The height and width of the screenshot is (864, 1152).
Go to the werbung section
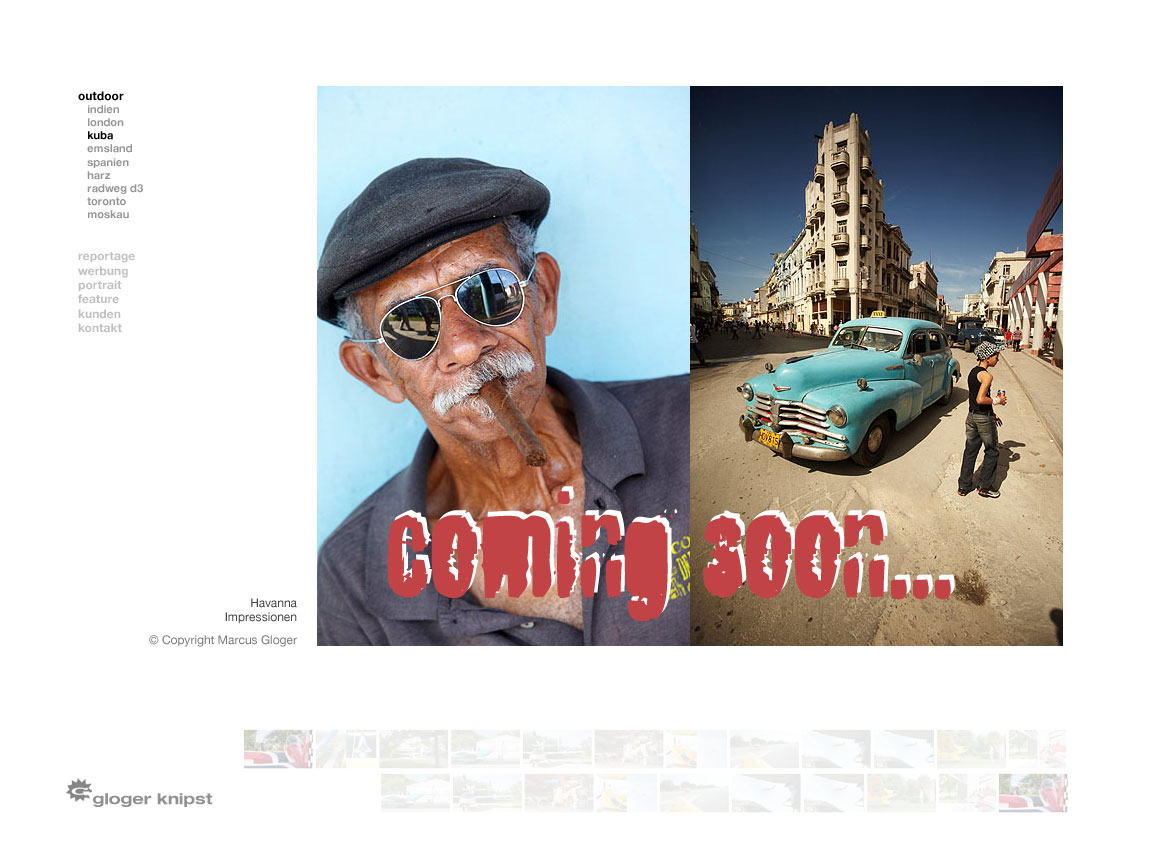coord(103,271)
